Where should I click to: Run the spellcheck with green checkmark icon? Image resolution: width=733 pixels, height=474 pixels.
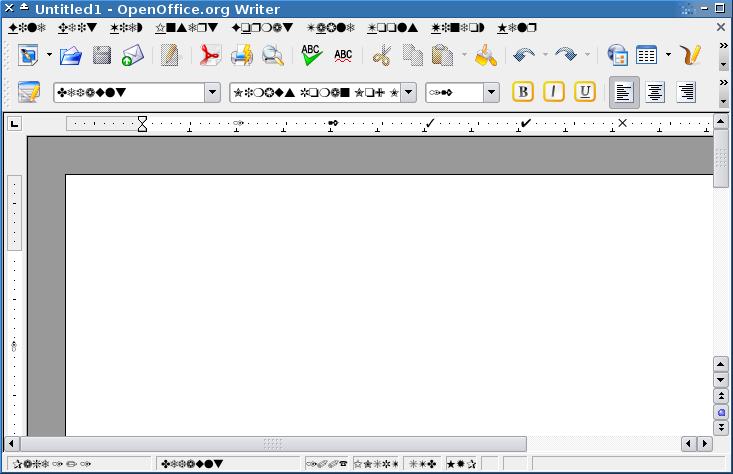click(x=311, y=55)
